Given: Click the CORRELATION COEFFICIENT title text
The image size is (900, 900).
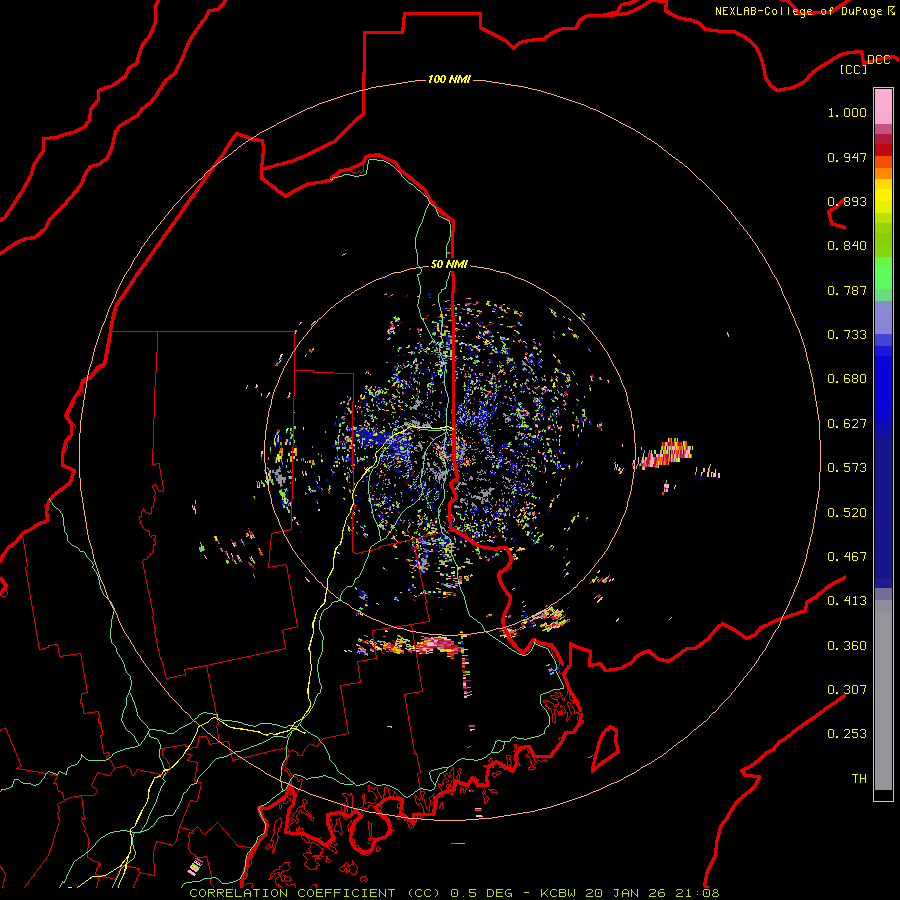Looking at the screenshot, I should pyautogui.click(x=292, y=893).
